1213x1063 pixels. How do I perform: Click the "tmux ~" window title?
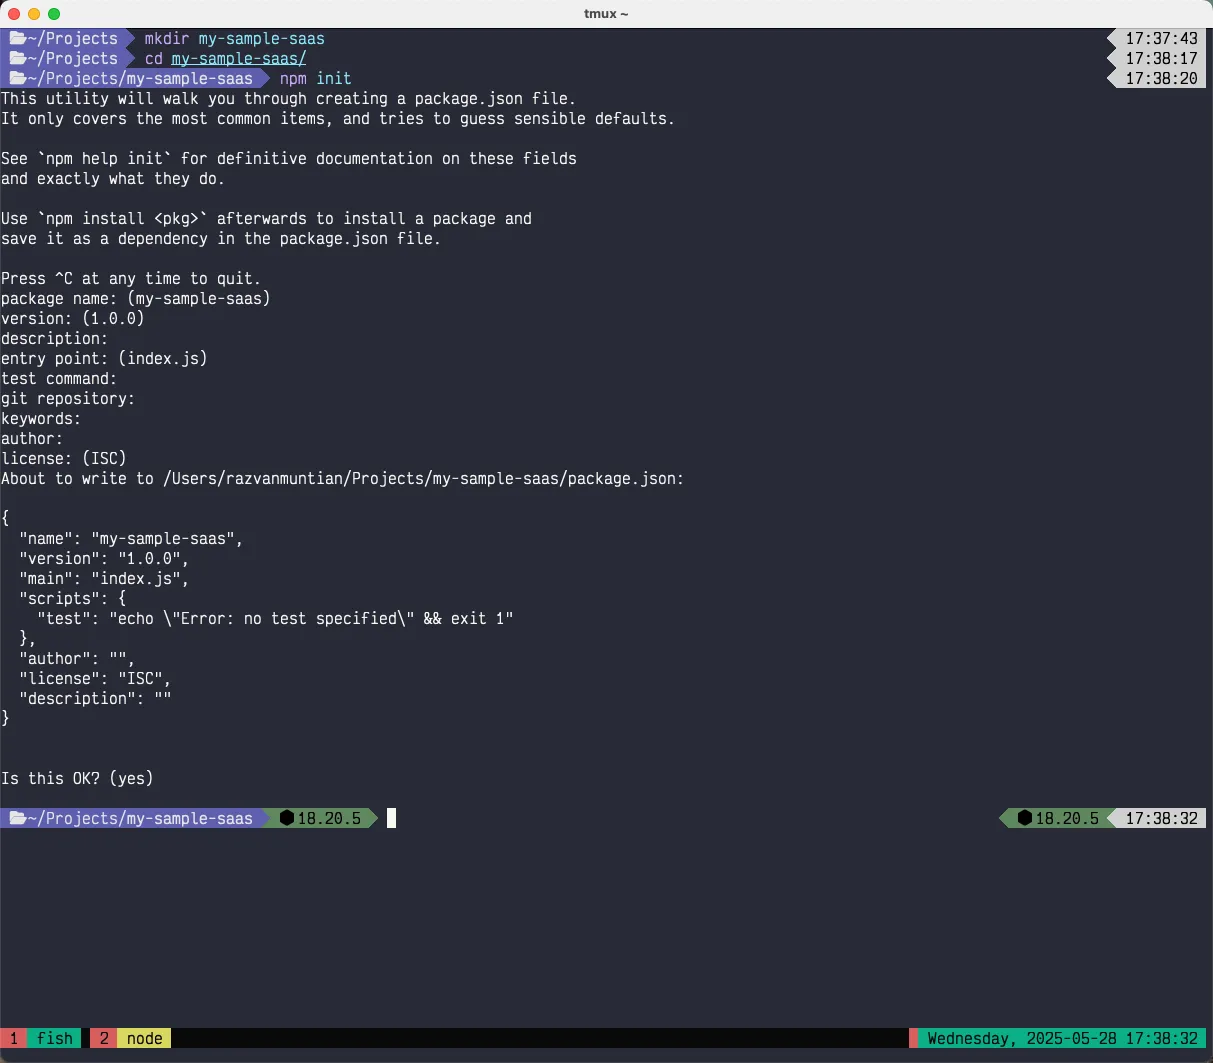606,14
